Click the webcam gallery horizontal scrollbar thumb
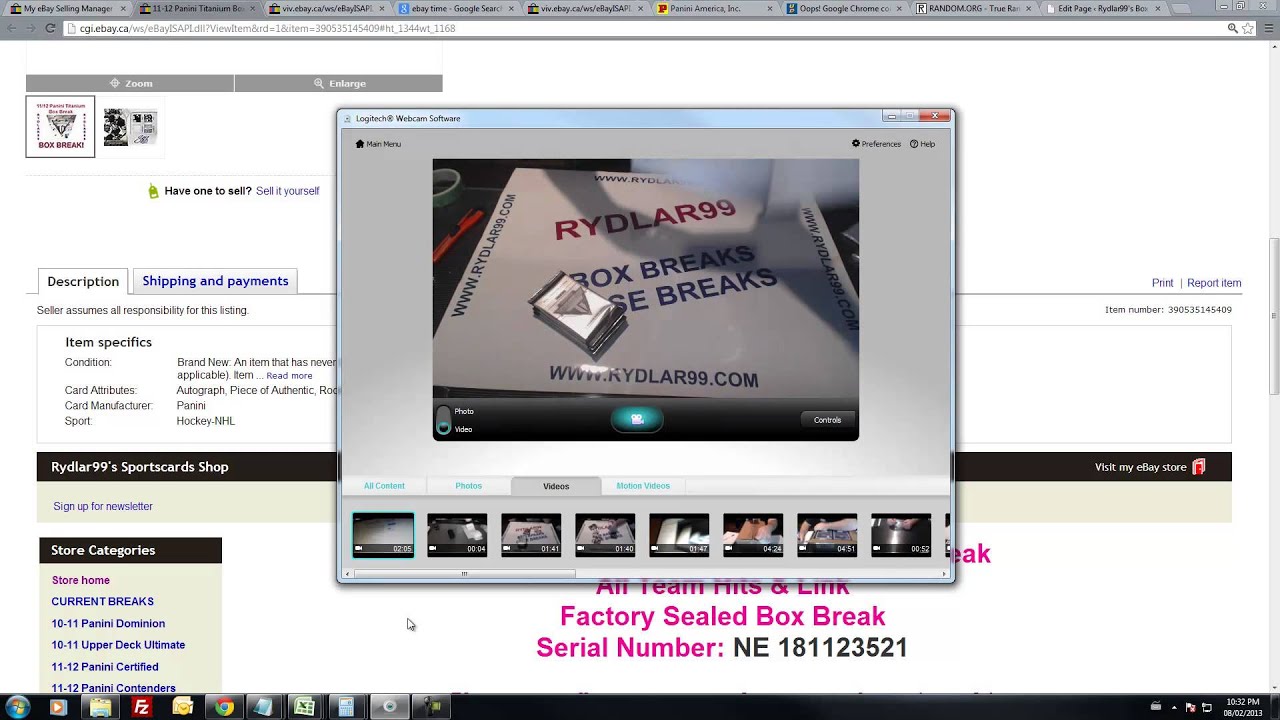The height and width of the screenshot is (720, 1280). point(464,574)
